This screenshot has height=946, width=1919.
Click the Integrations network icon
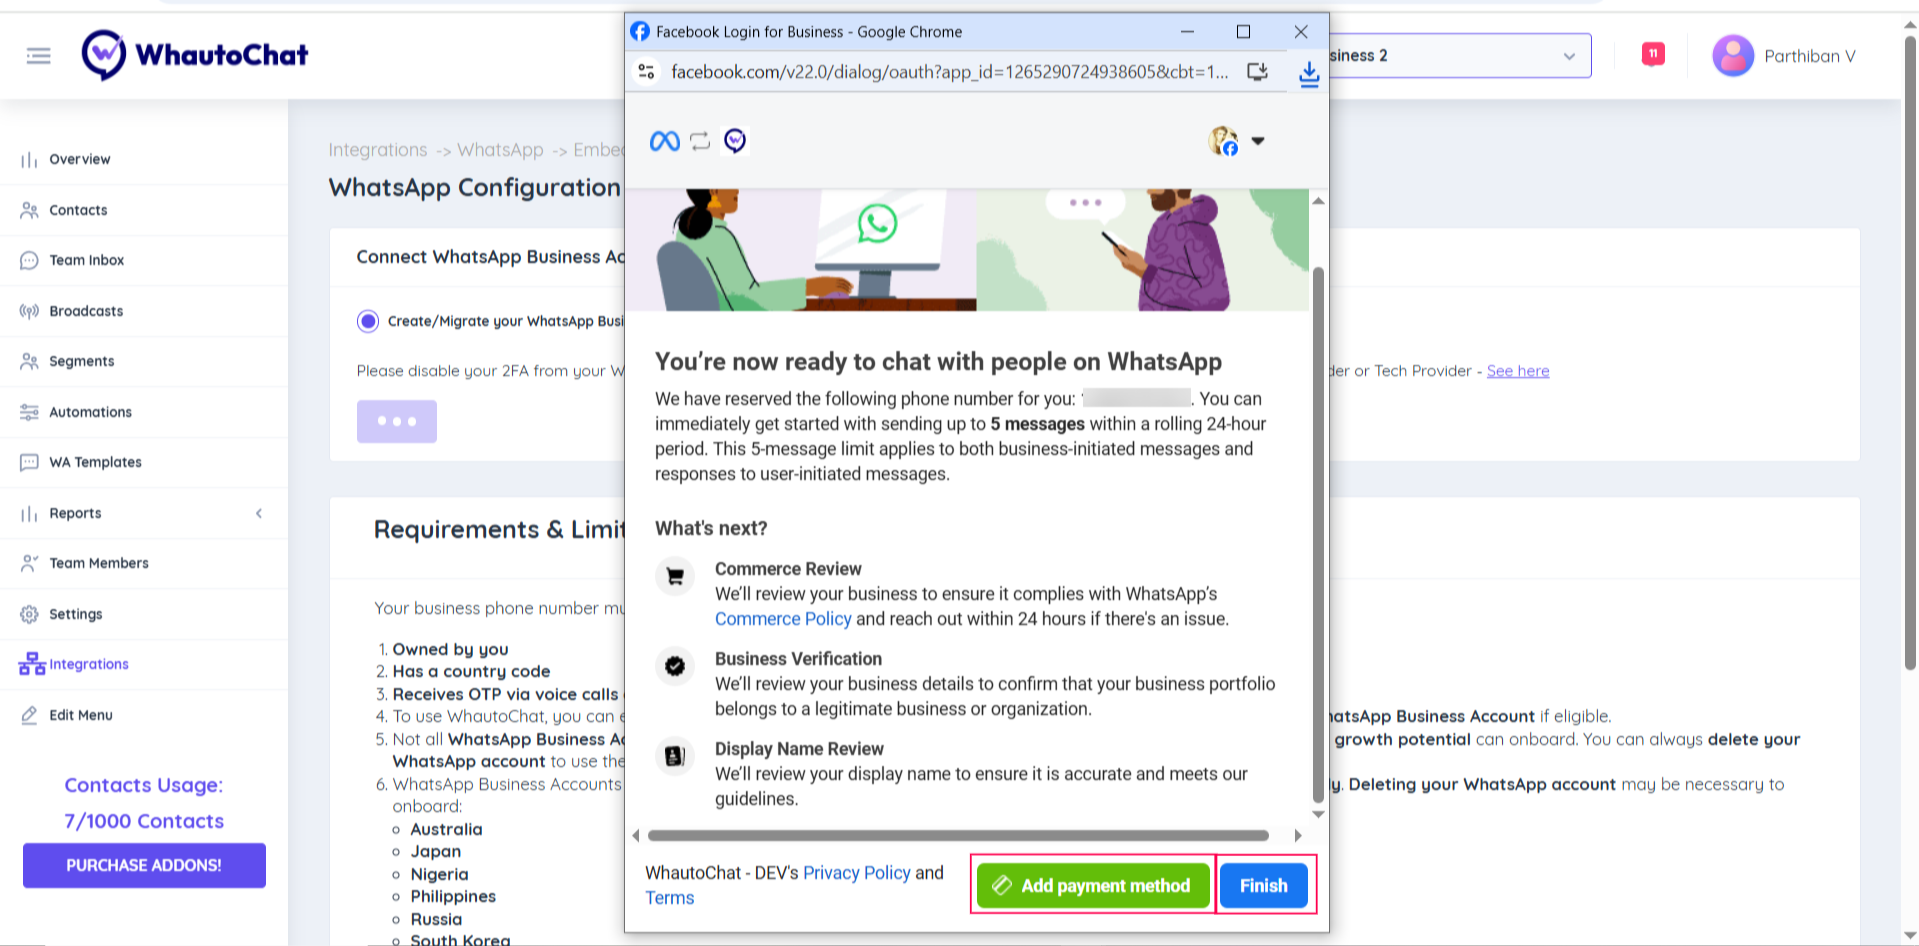[x=32, y=664]
